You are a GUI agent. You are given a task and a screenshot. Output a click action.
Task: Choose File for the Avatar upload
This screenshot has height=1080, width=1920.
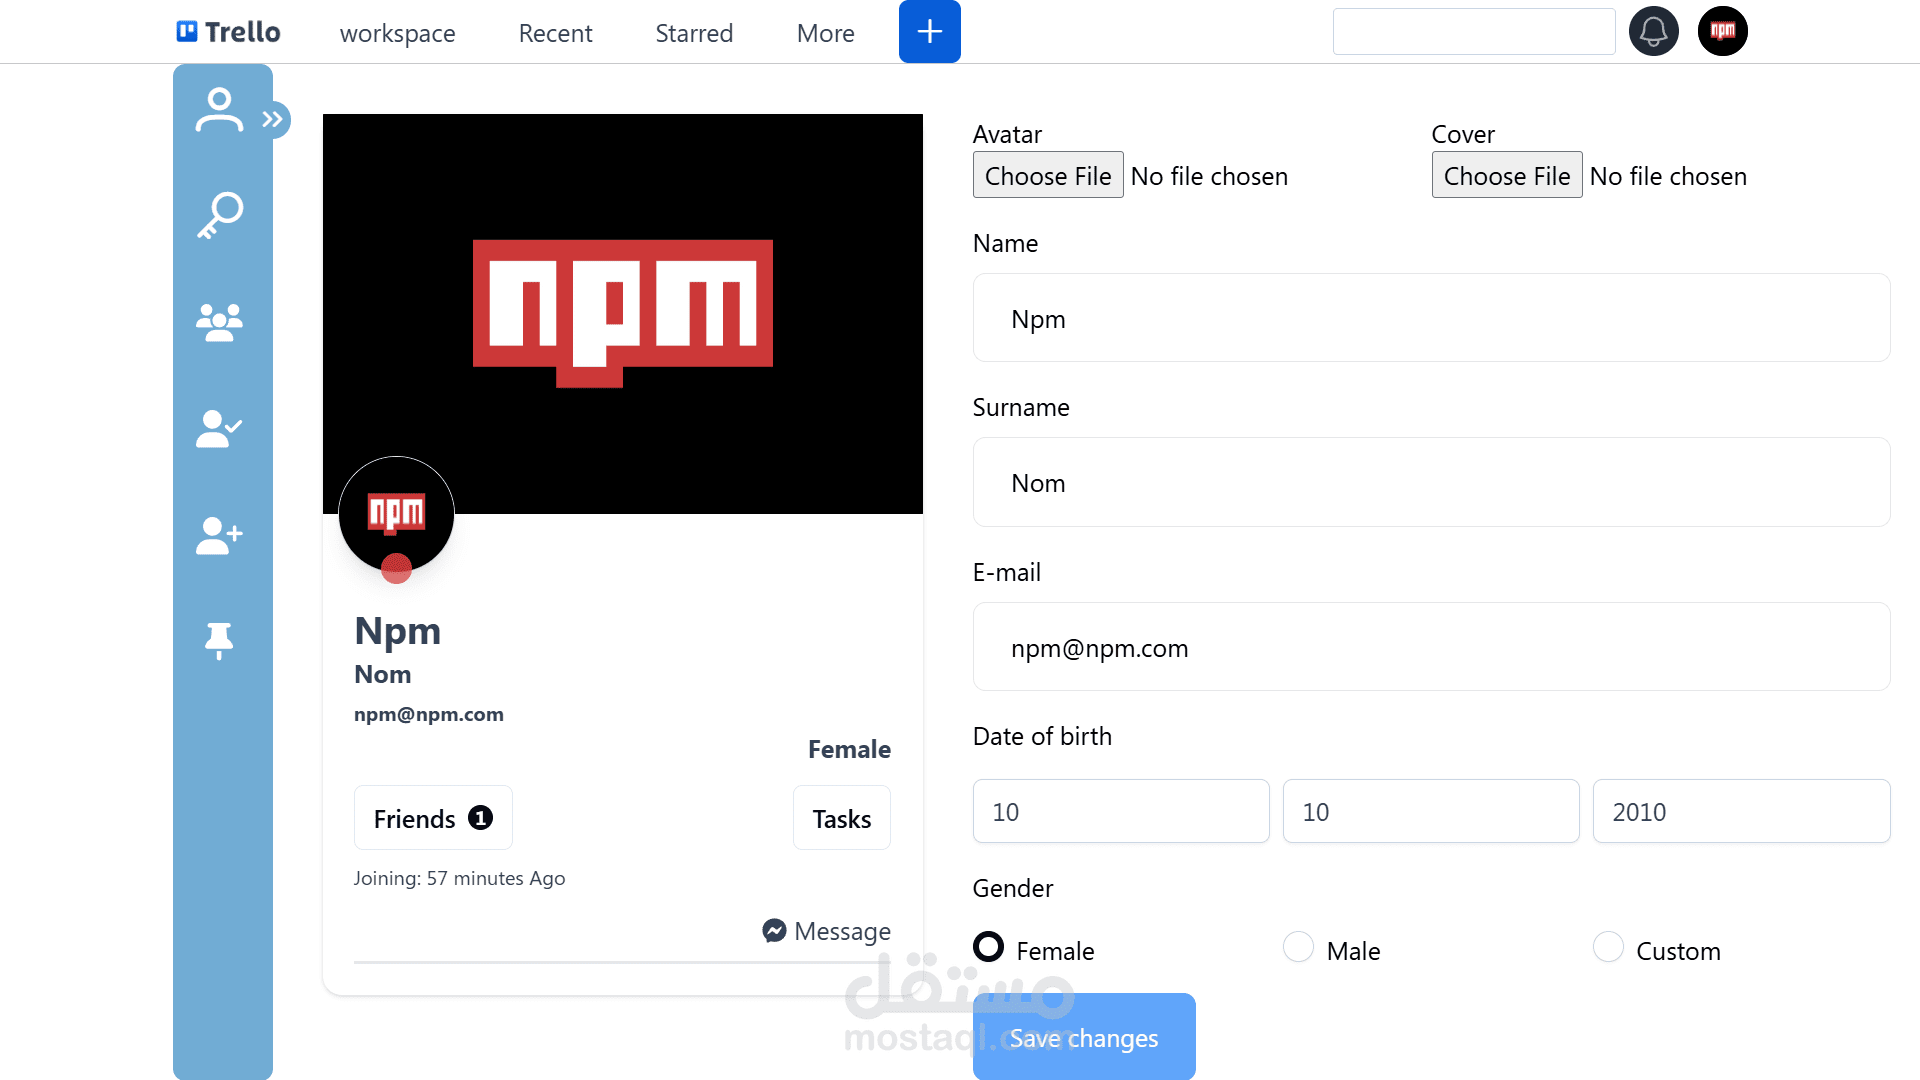1047,175
